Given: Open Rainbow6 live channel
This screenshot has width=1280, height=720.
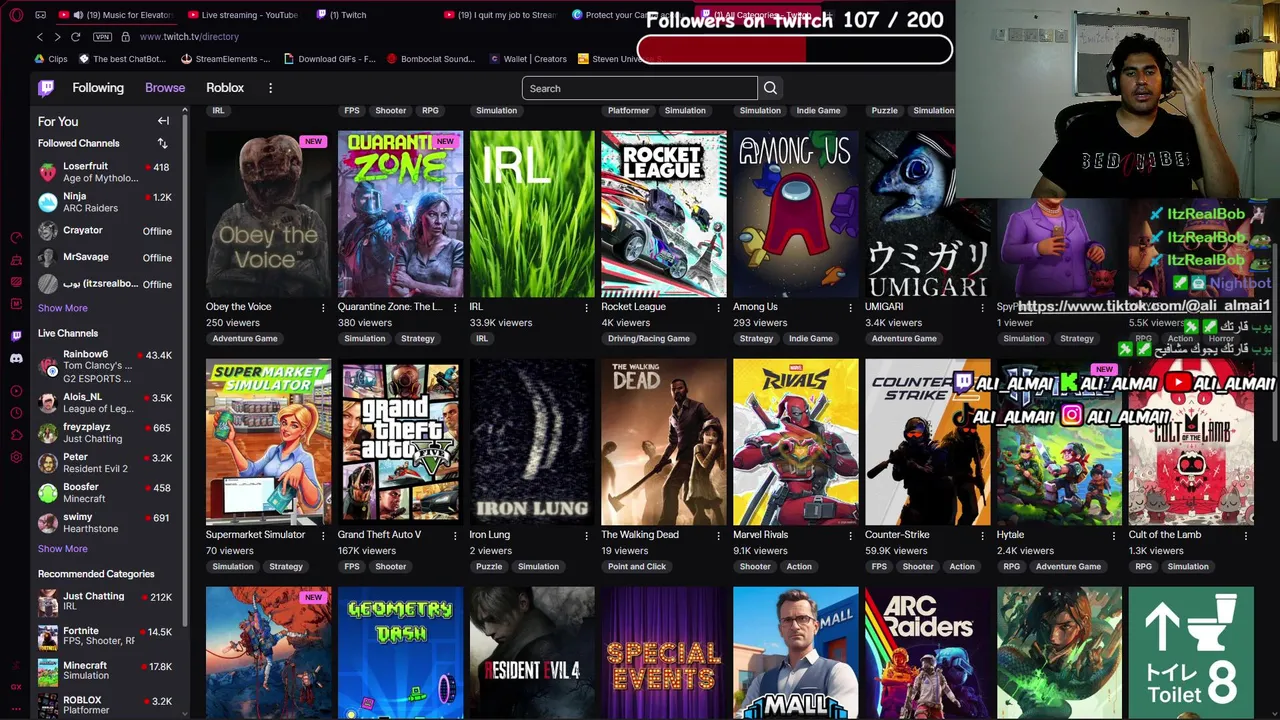Looking at the screenshot, I should pos(108,366).
